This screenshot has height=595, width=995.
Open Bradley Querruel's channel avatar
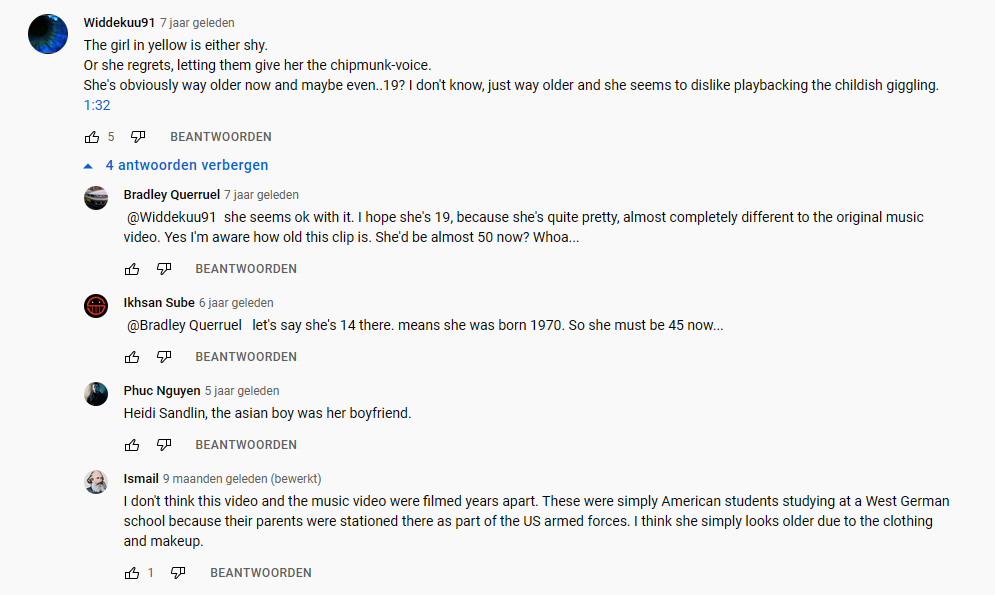pos(96,198)
